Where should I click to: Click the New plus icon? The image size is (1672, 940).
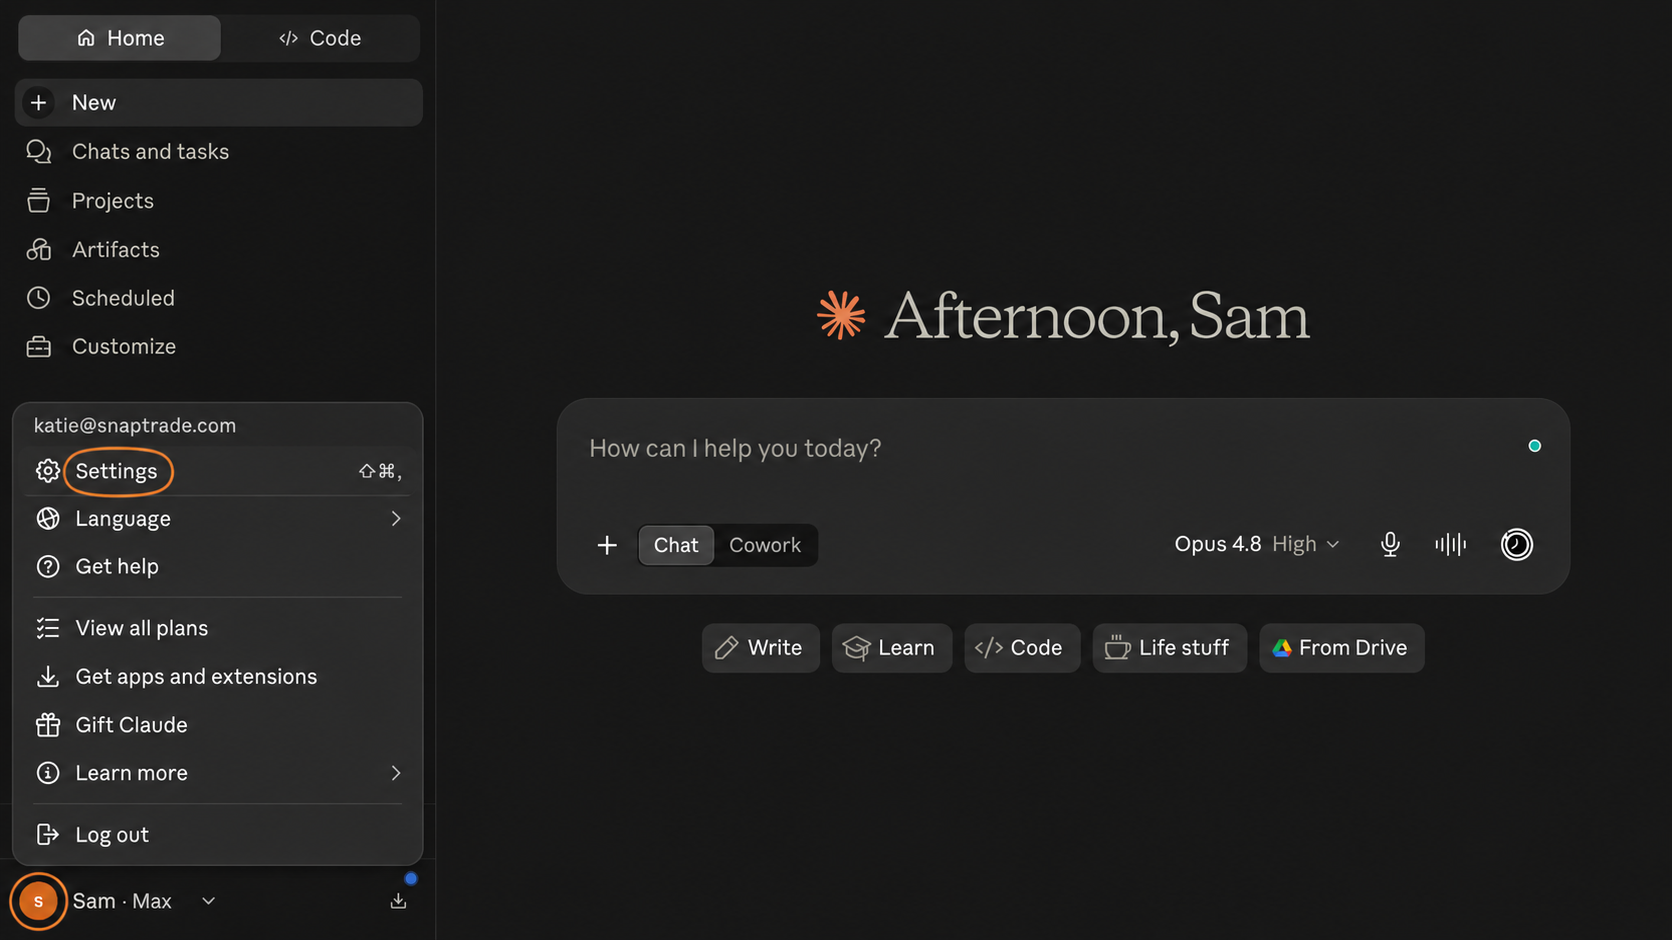pos(38,103)
